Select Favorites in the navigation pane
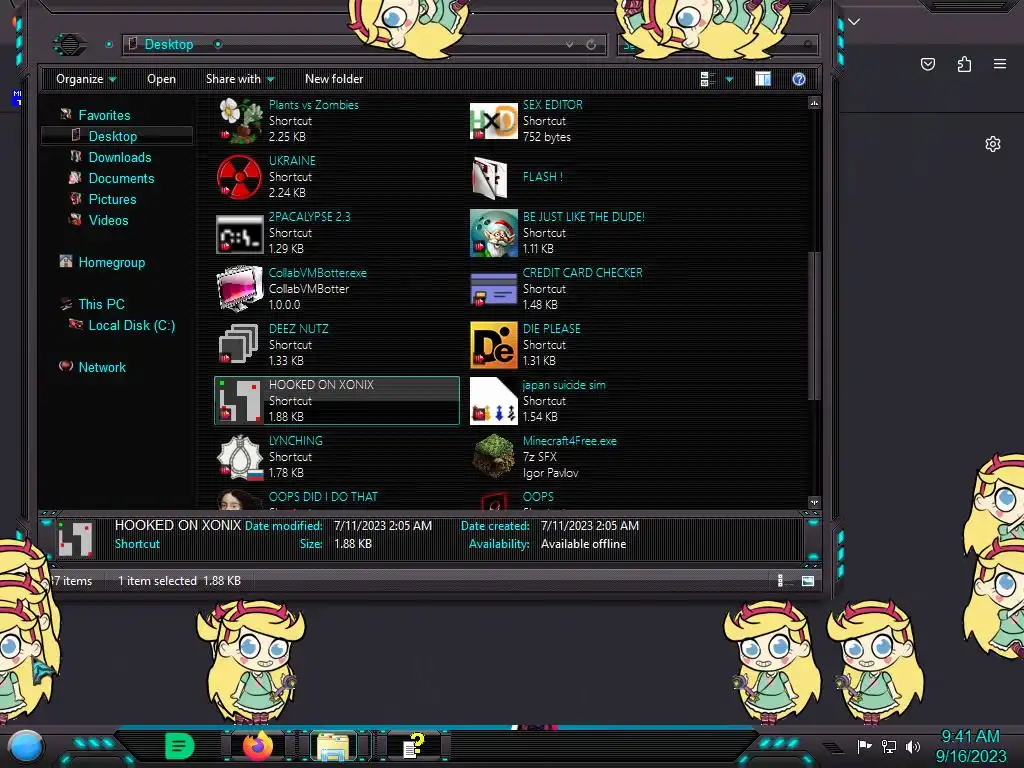Screen dimensions: 1024x768 [x=104, y=116]
